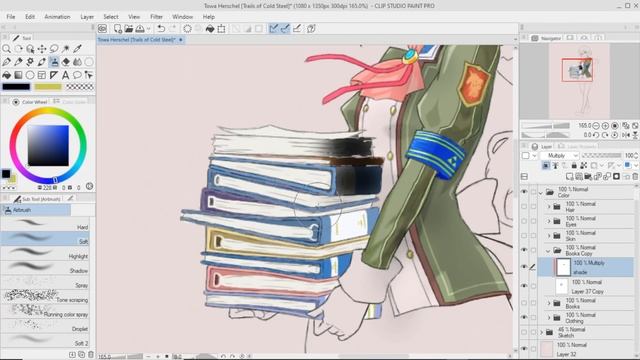Open the File menu
The width and height of the screenshot is (640, 360).
point(11,17)
